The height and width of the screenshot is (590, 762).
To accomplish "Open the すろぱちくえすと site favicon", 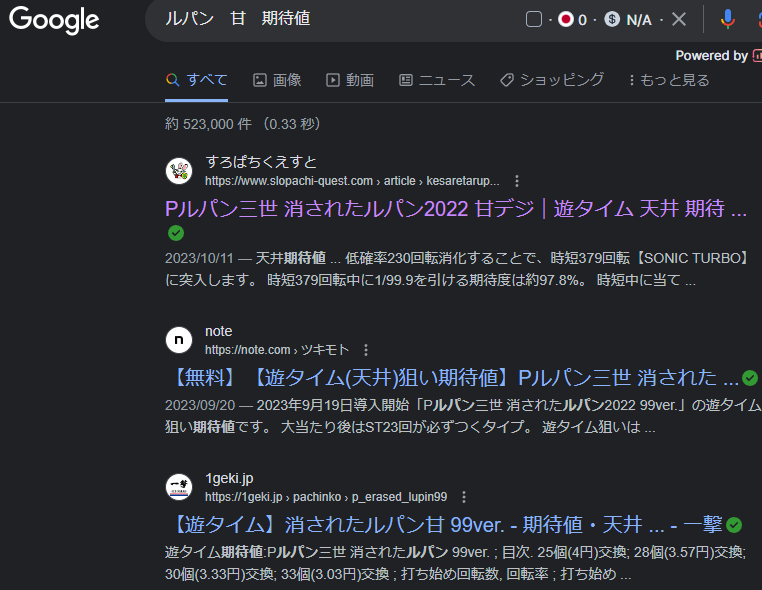I will [178, 171].
